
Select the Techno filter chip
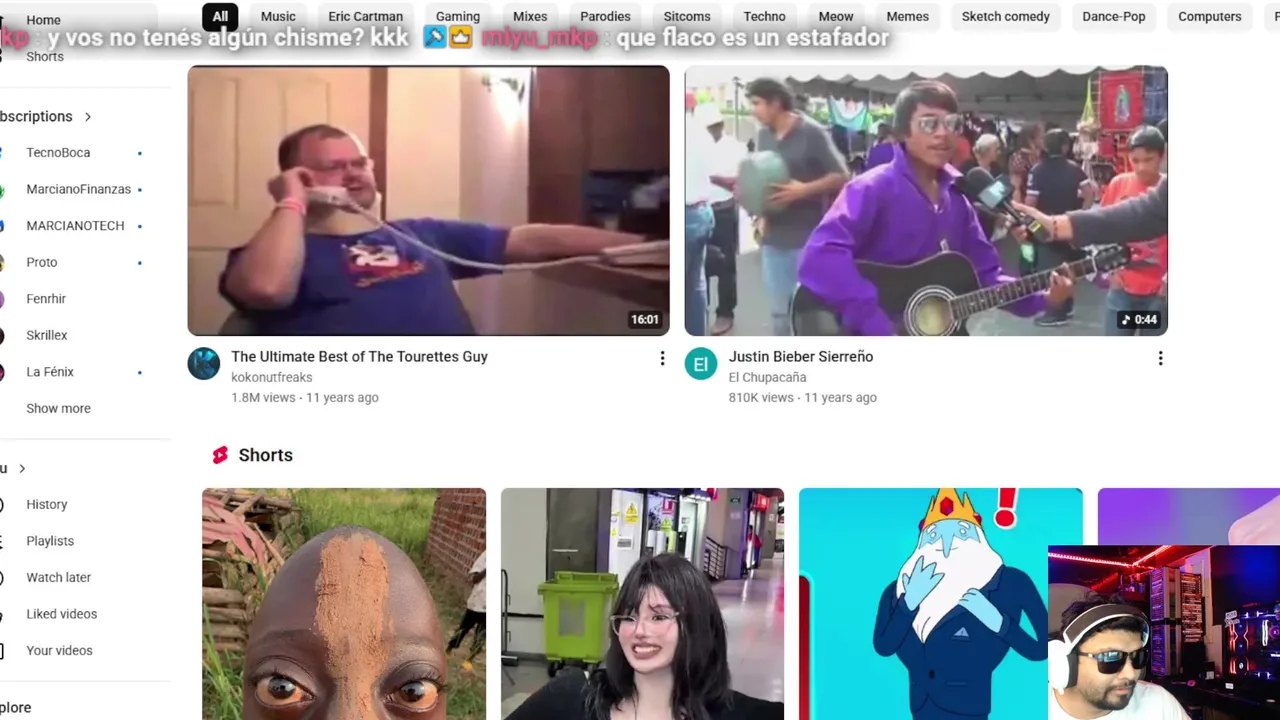pos(765,16)
